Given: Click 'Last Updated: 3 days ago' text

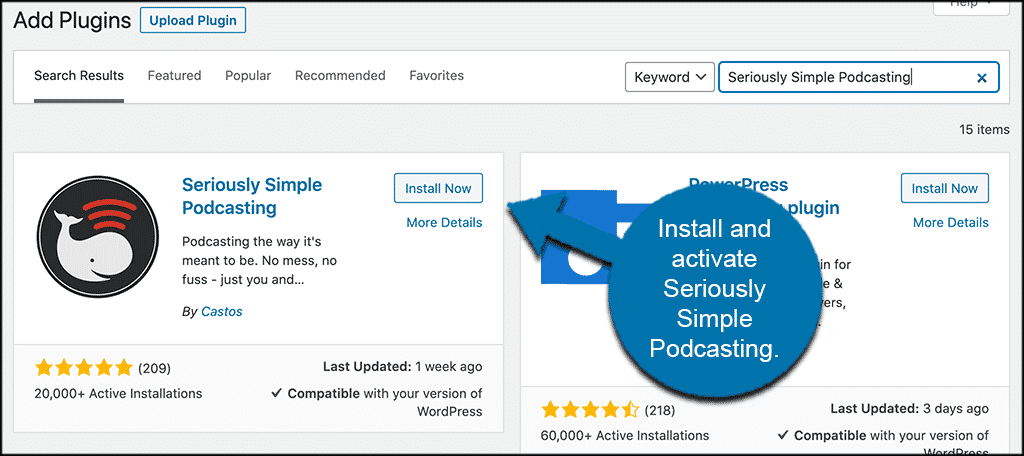Looking at the screenshot, I should pos(910,408).
